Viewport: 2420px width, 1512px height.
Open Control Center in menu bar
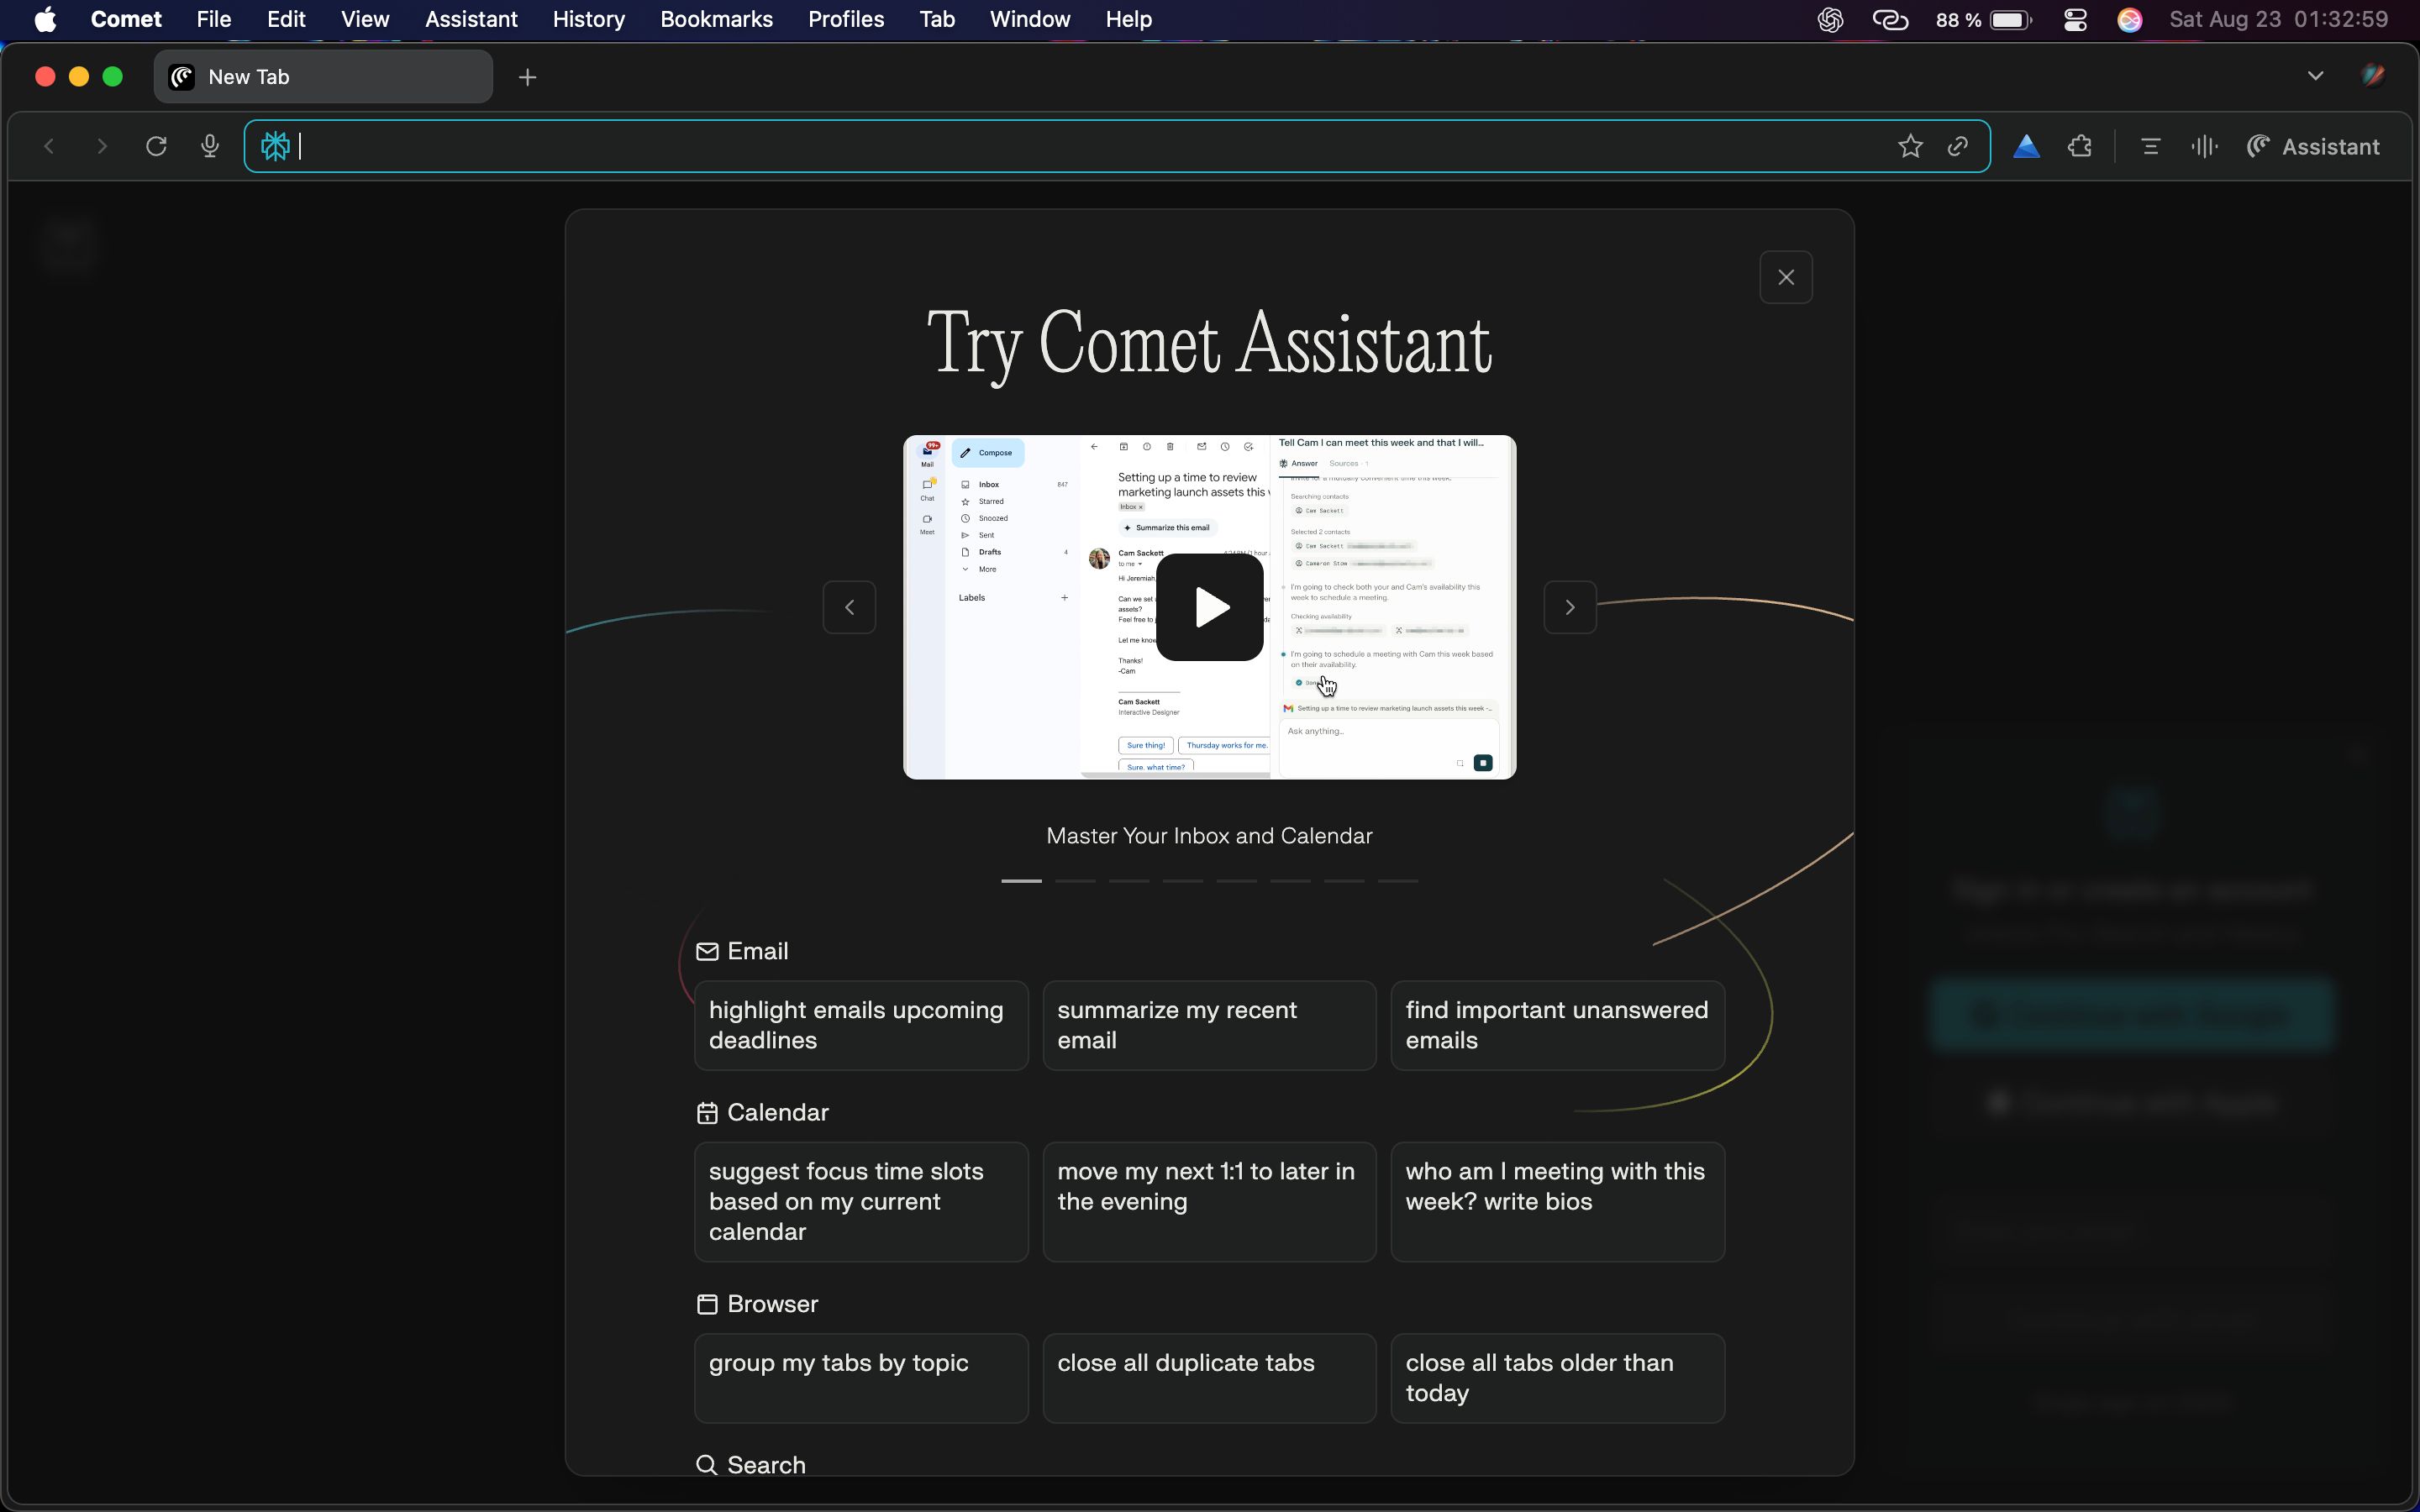2075,19
